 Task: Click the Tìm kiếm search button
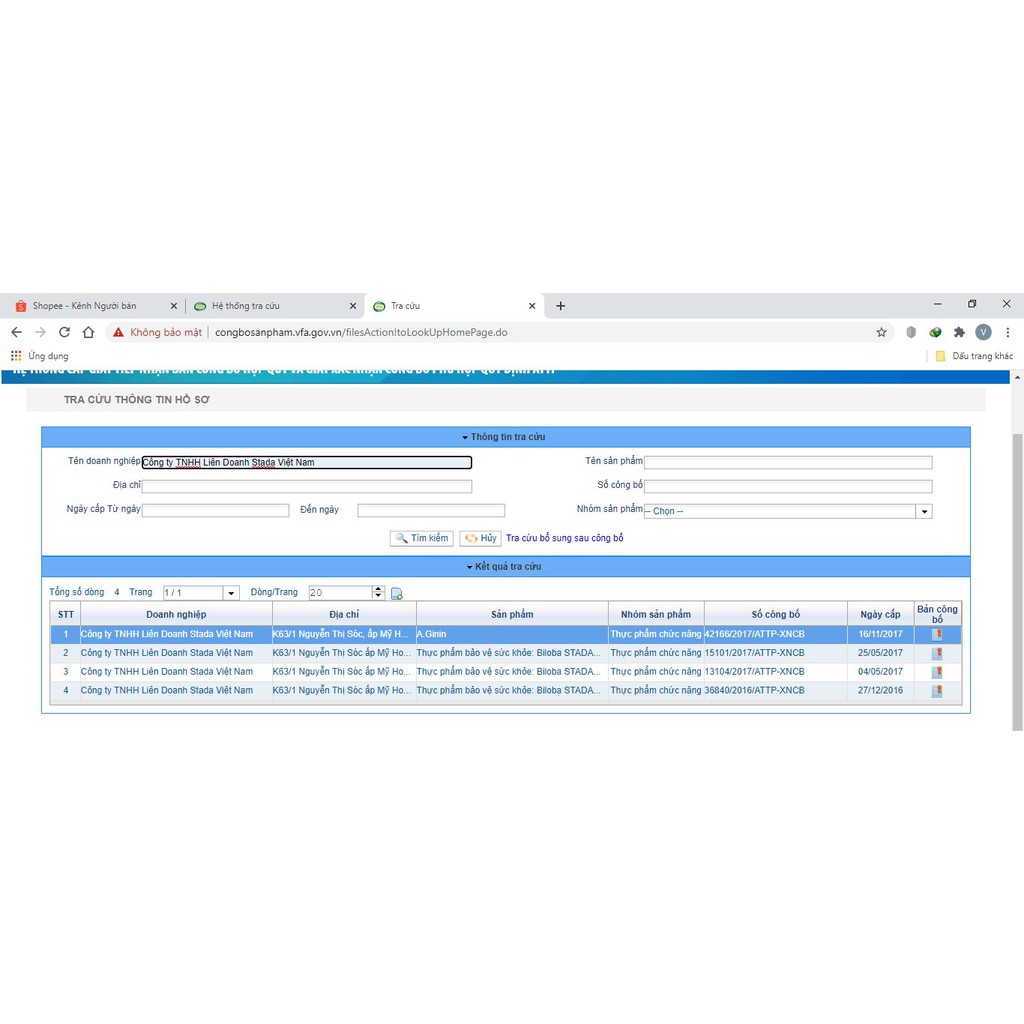tap(422, 538)
